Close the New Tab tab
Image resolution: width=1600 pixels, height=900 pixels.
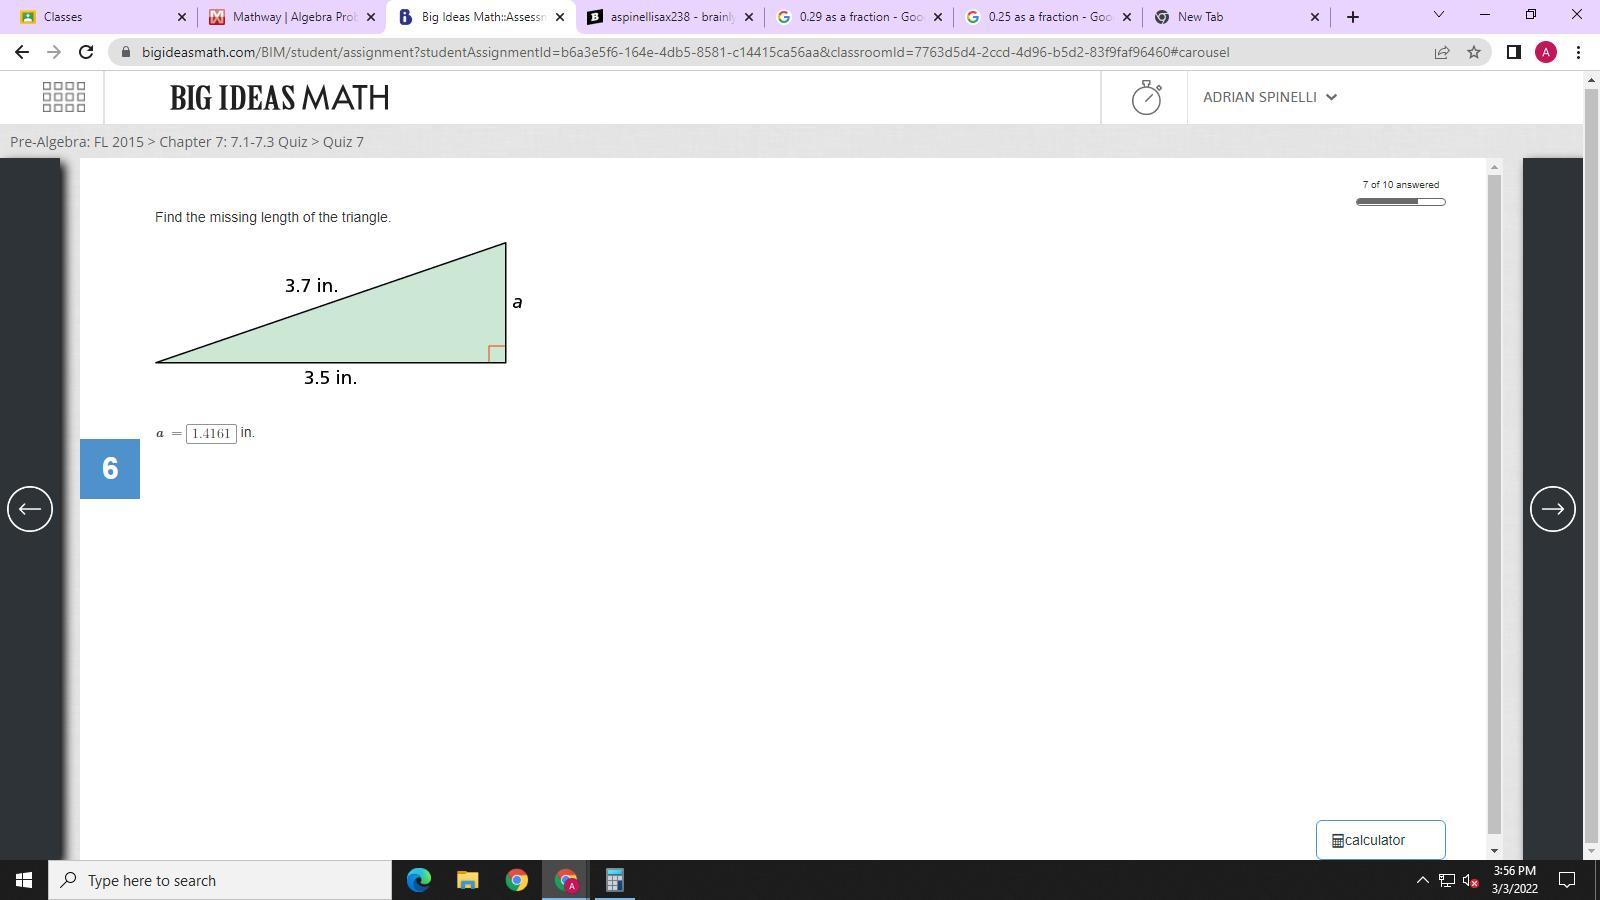point(1315,17)
